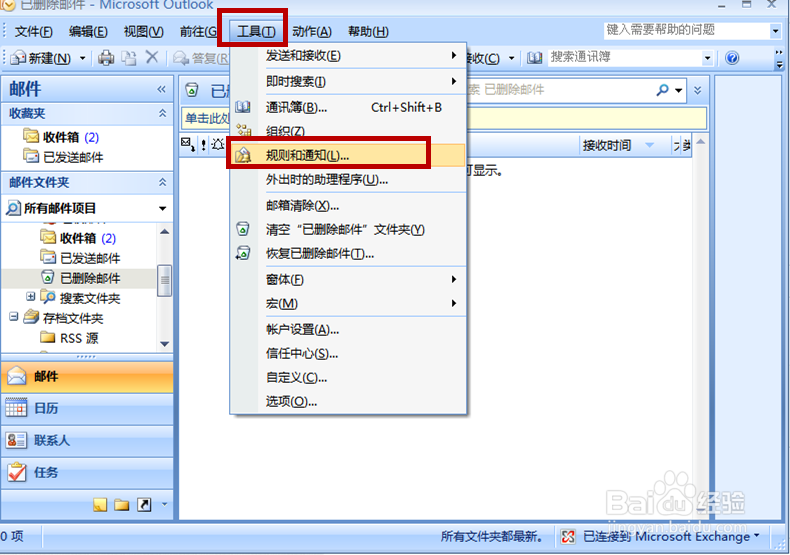This screenshot has height=555, width=790.
Task: Select 外出时的助理程序(U)... menu entry
Action: (348, 179)
